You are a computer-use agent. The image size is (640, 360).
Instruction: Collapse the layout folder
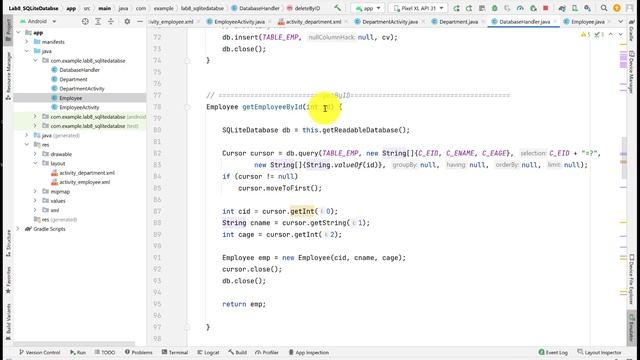pos(35,163)
